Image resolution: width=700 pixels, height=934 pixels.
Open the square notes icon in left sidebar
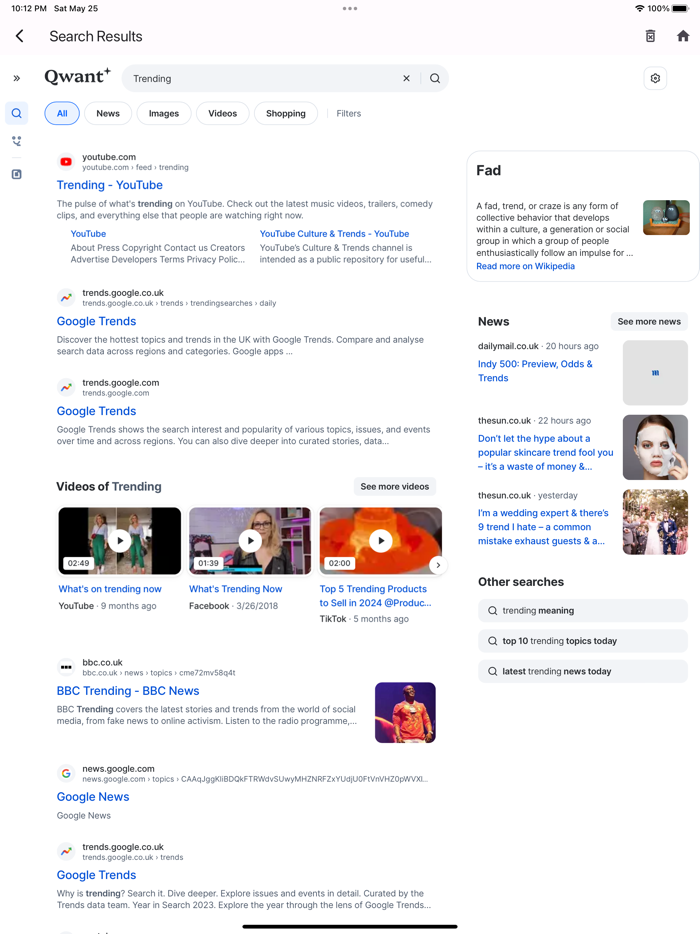pyautogui.click(x=17, y=174)
